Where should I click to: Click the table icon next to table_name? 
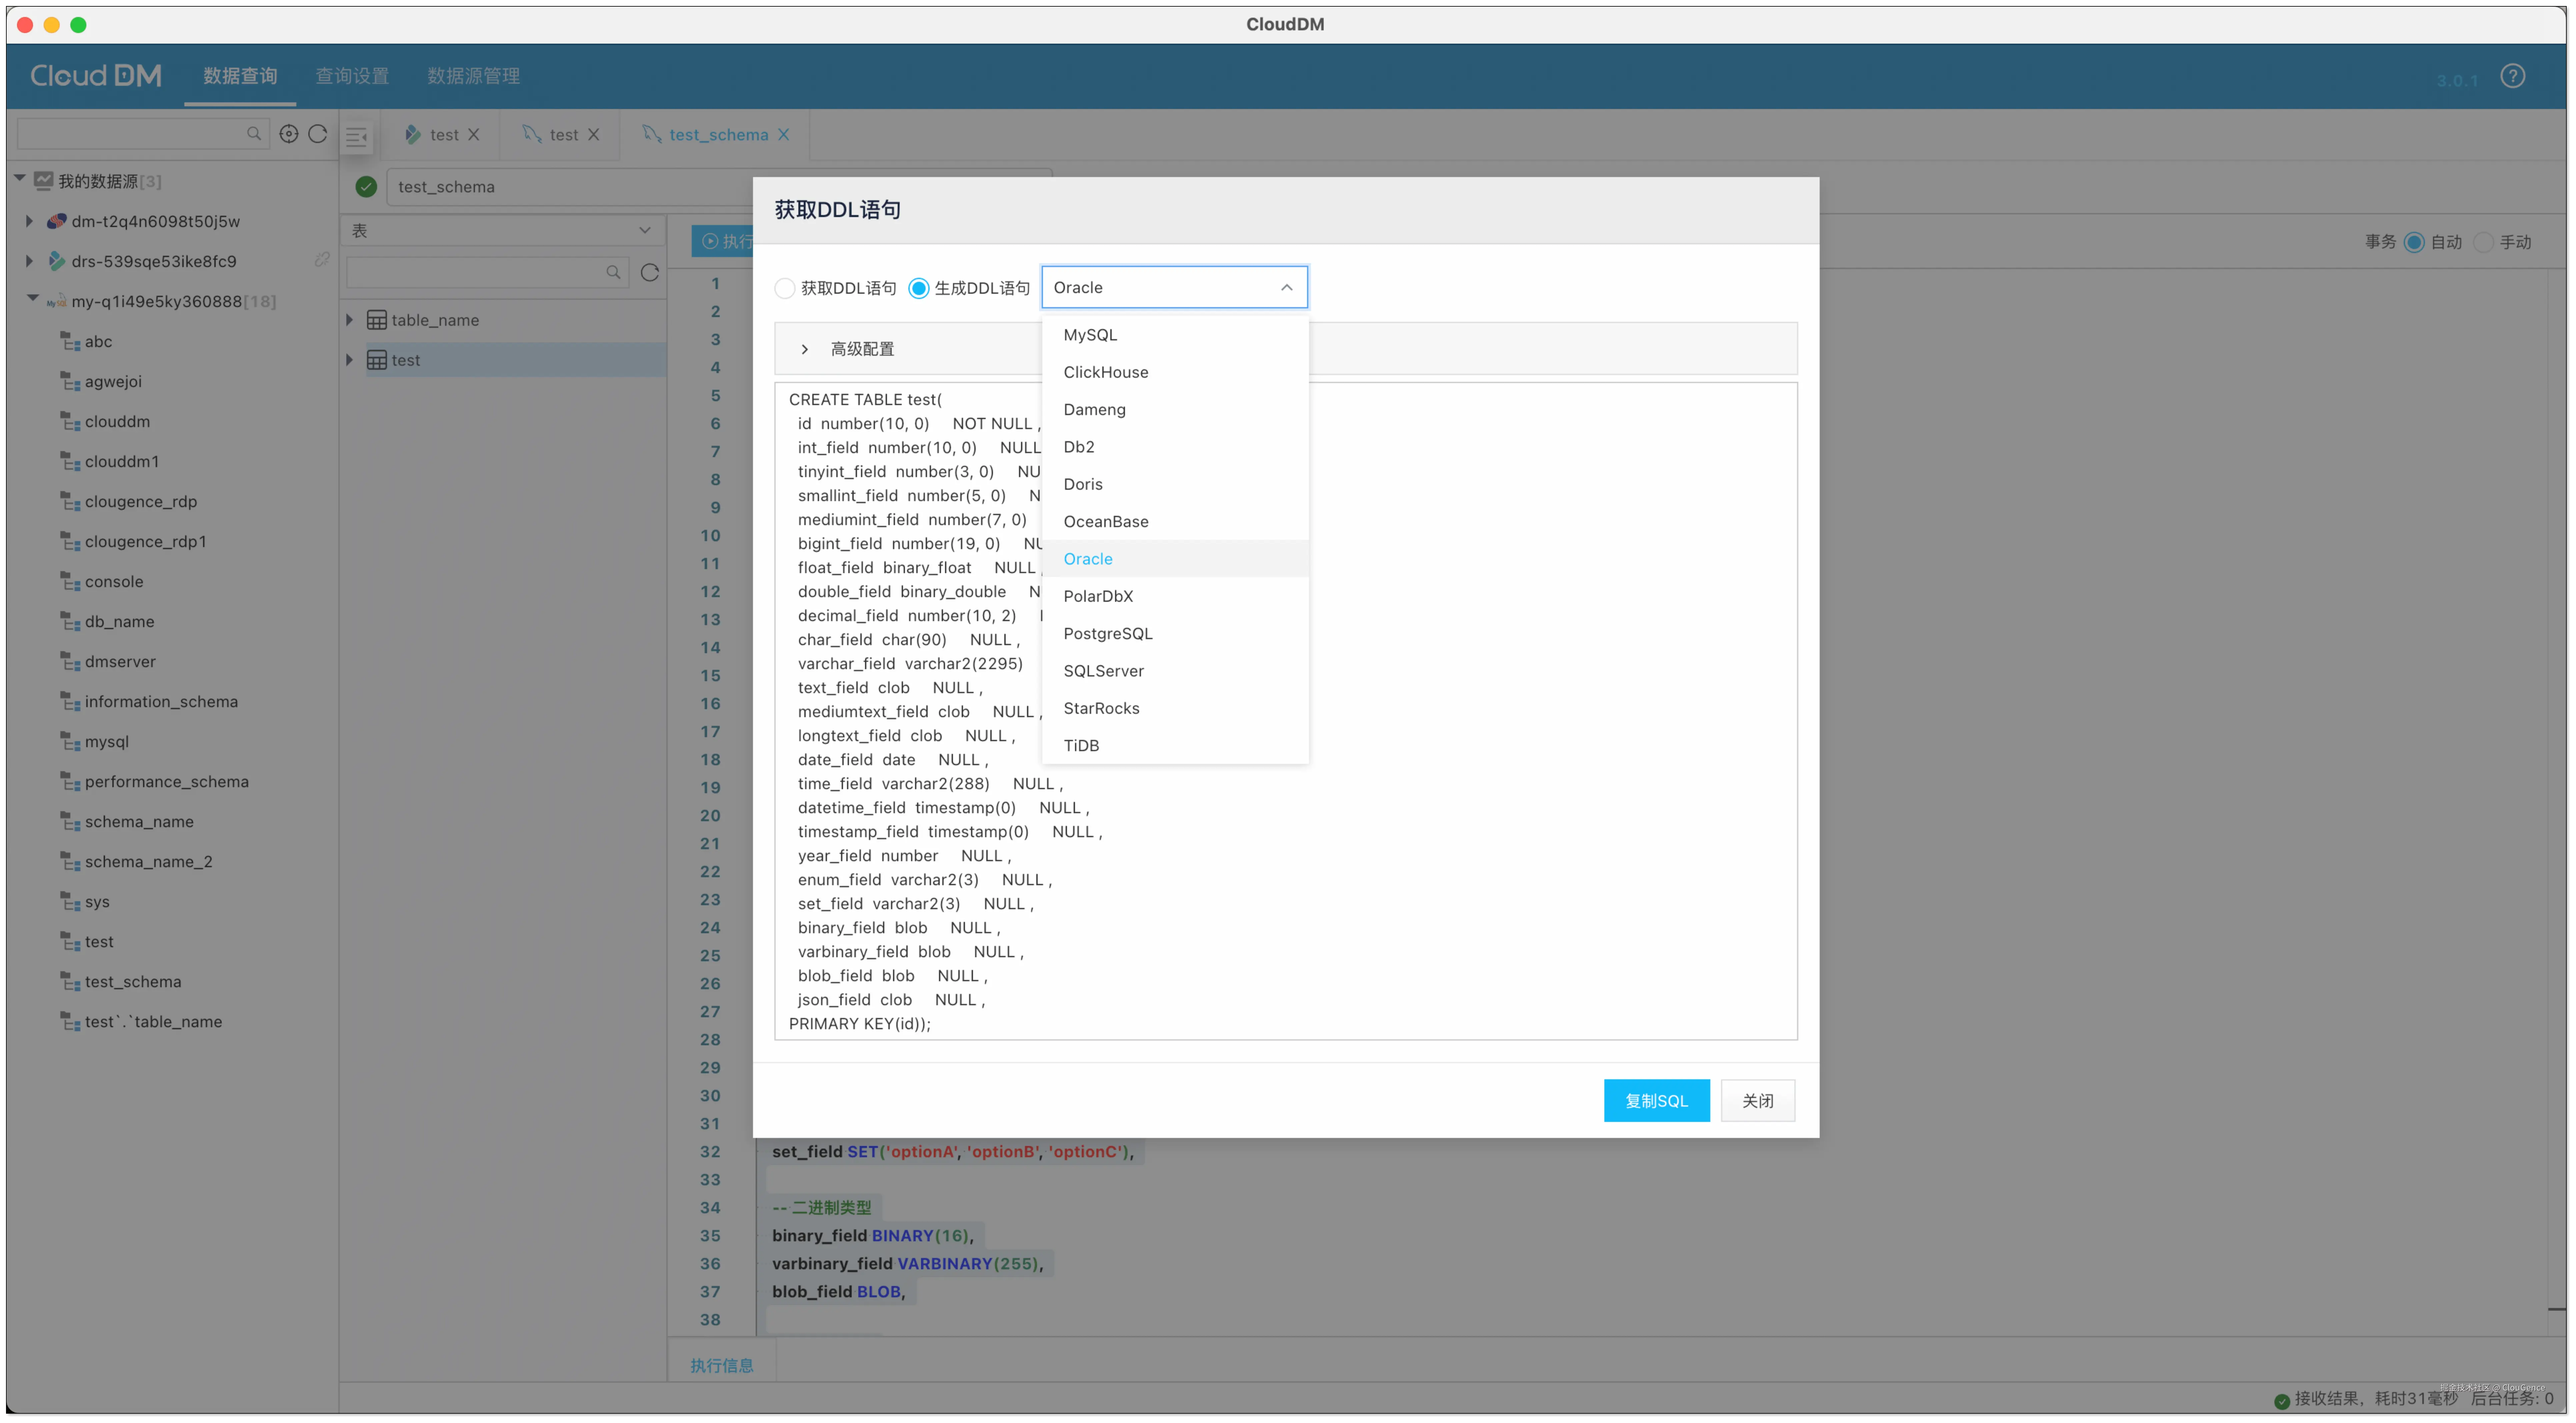tap(377, 320)
